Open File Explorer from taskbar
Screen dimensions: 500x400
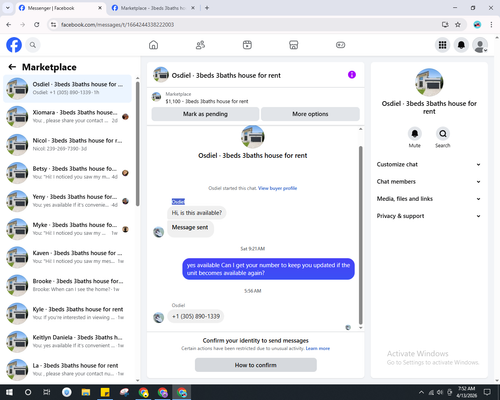[x=86, y=392]
